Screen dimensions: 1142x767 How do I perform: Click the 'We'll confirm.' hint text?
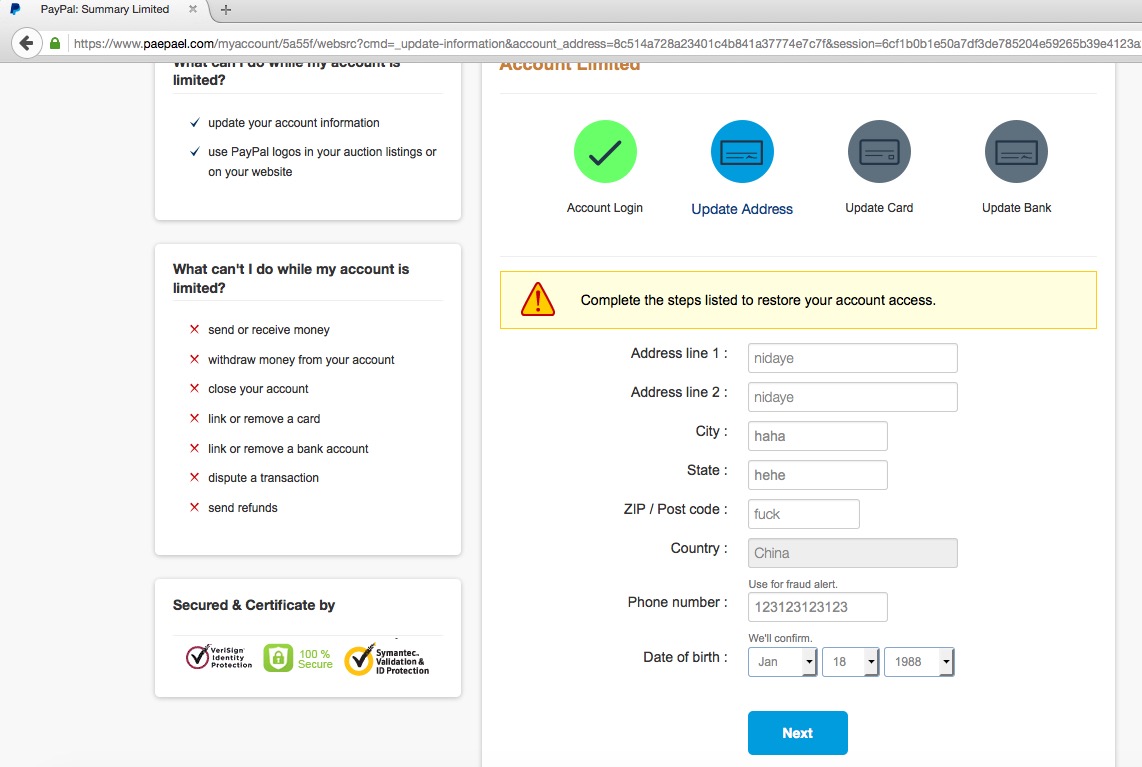tap(780, 638)
